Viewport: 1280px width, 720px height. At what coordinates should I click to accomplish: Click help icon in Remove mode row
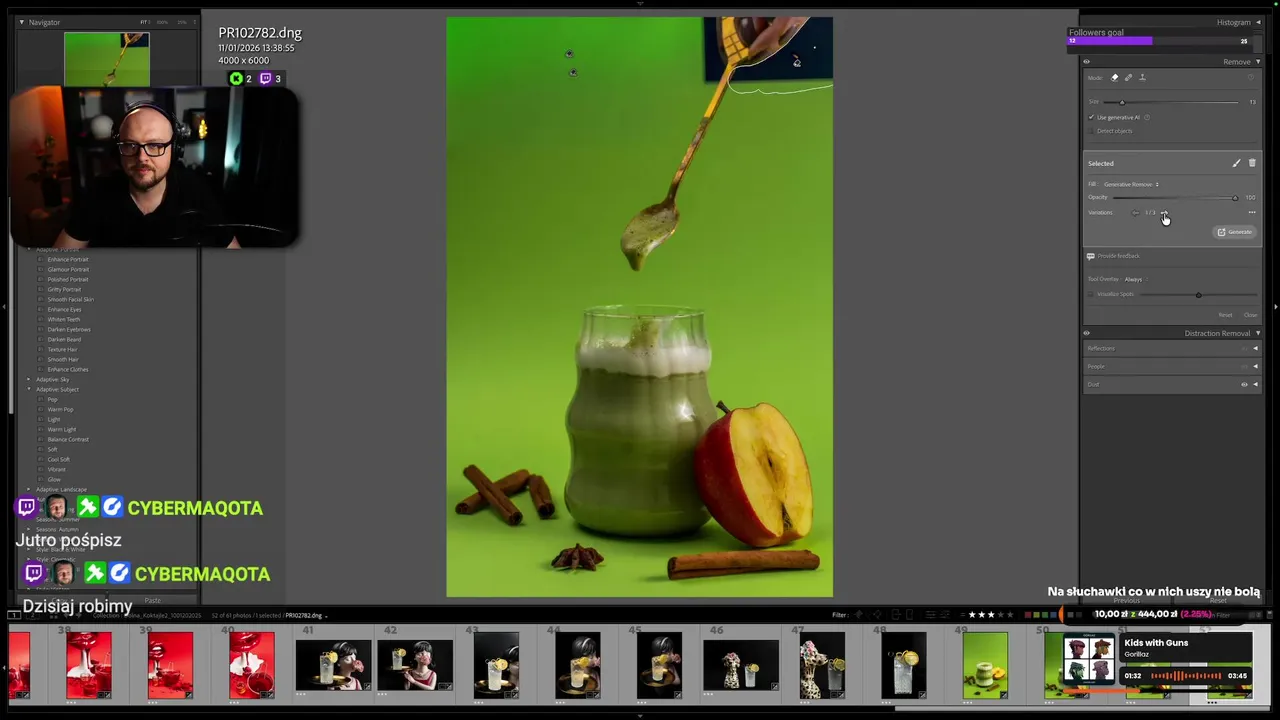point(1250,77)
